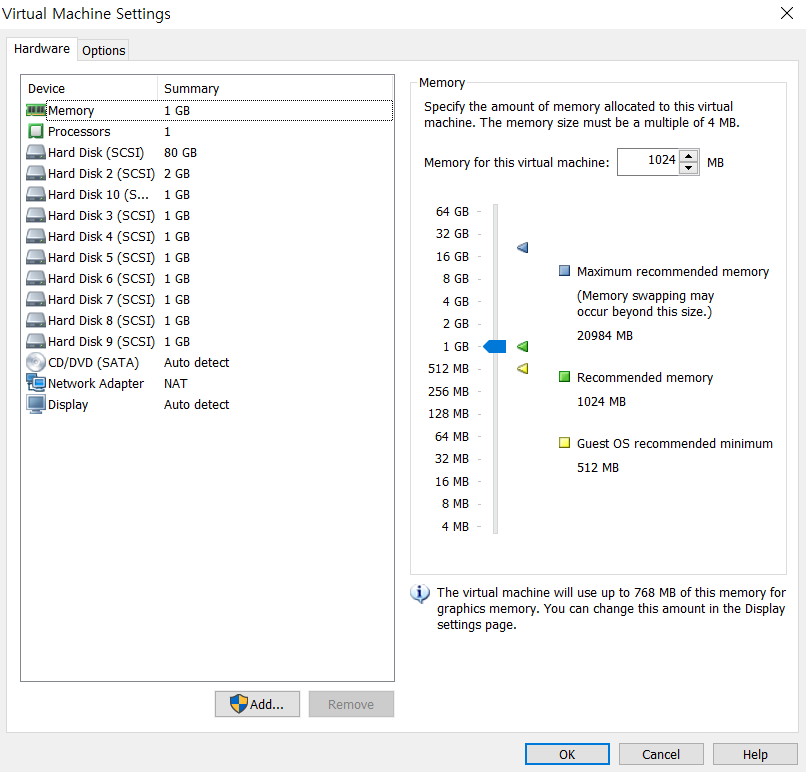Screen dimensions: 806x772
Task: Select the Hard Disk 10 drive icon
Action: [35, 195]
